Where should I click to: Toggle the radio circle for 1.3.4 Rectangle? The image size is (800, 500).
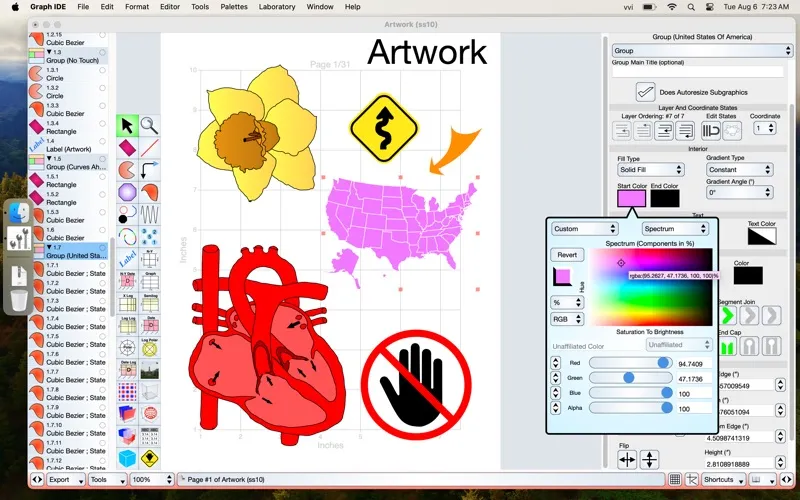coord(102,125)
